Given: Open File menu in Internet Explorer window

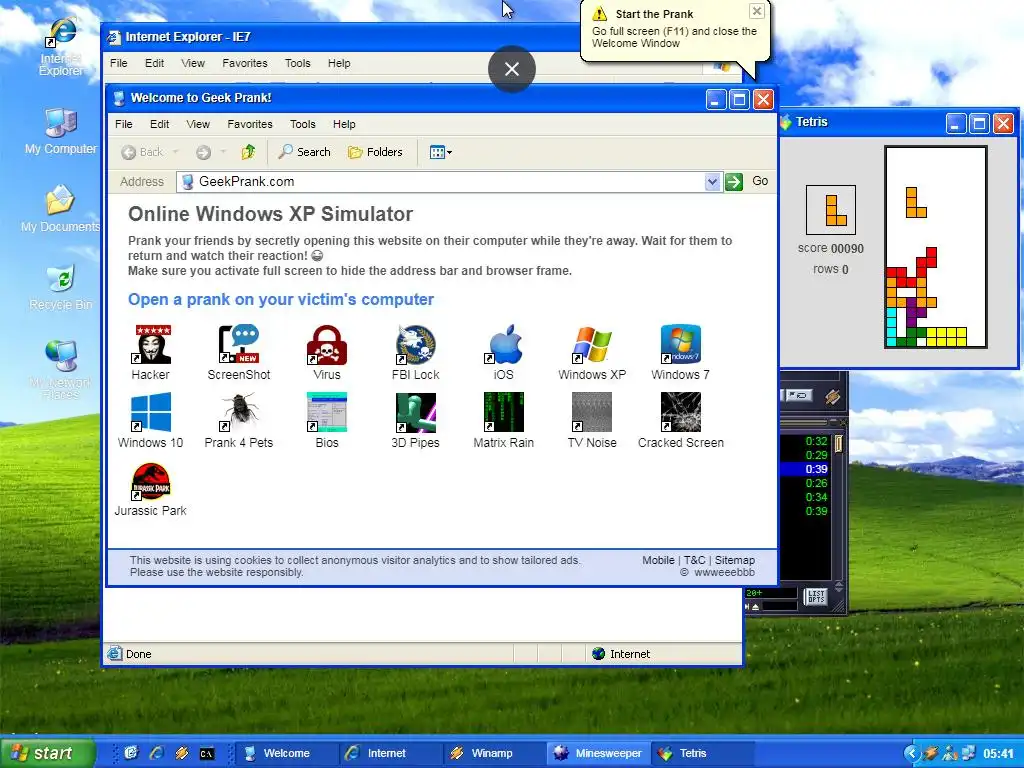Looking at the screenshot, I should click(118, 63).
